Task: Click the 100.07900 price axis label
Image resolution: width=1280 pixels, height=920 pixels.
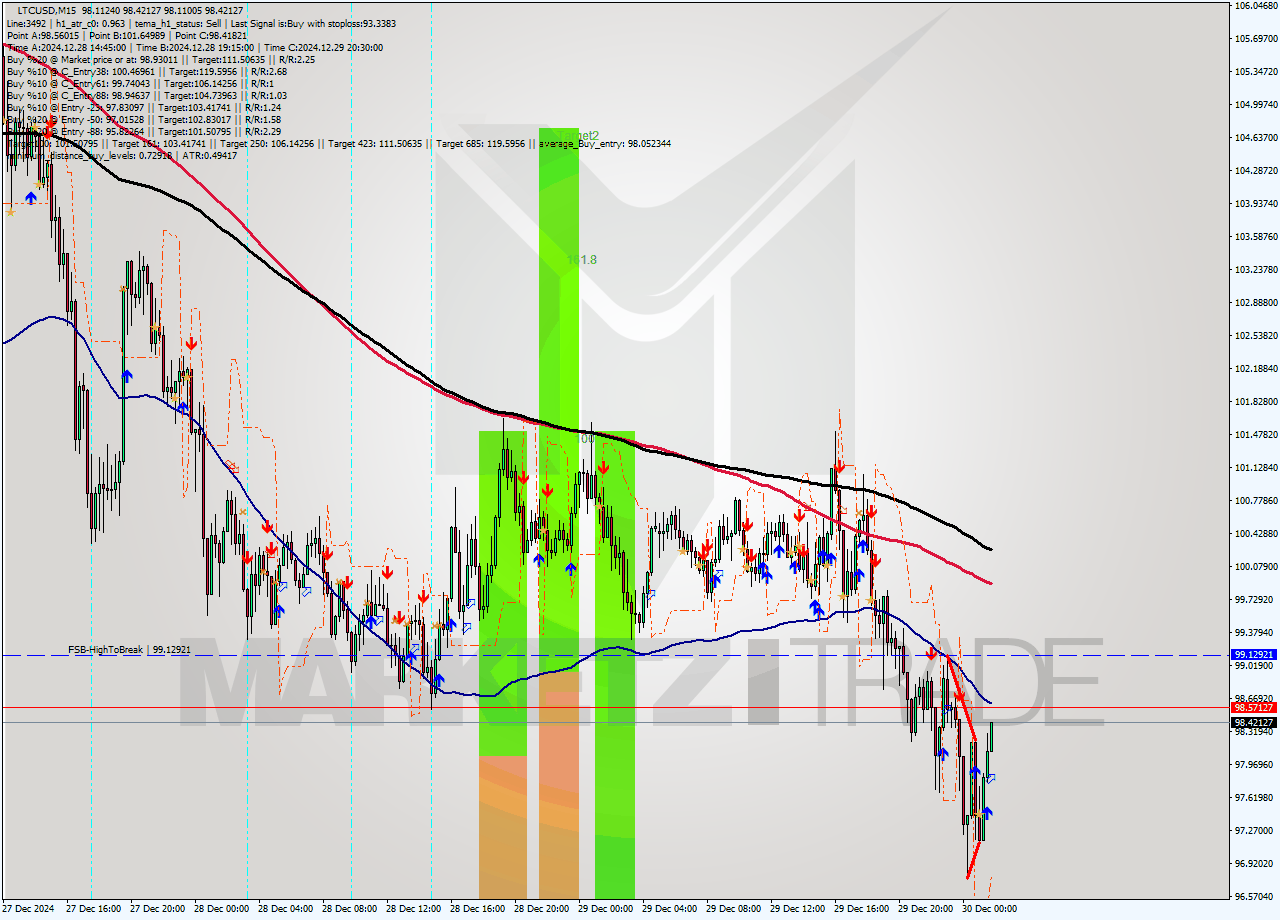Action: [x=1255, y=566]
